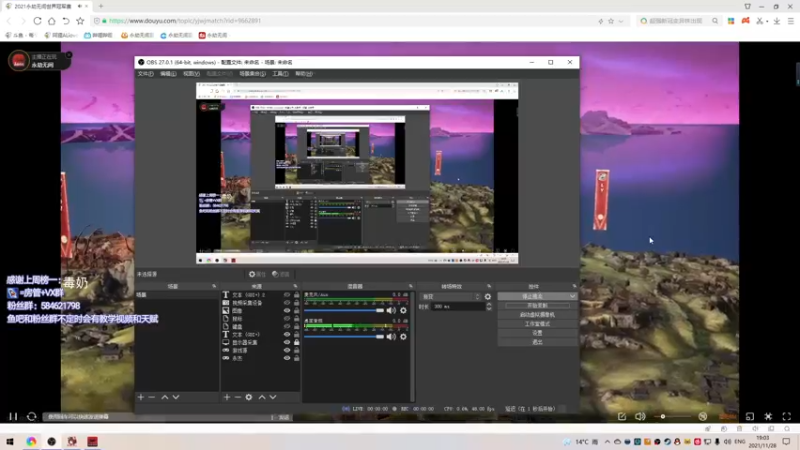The width and height of the screenshot is (800, 450).
Task: Undock the Audio Mixer panel with dock icon
Action: pyautogui.click(x=411, y=286)
